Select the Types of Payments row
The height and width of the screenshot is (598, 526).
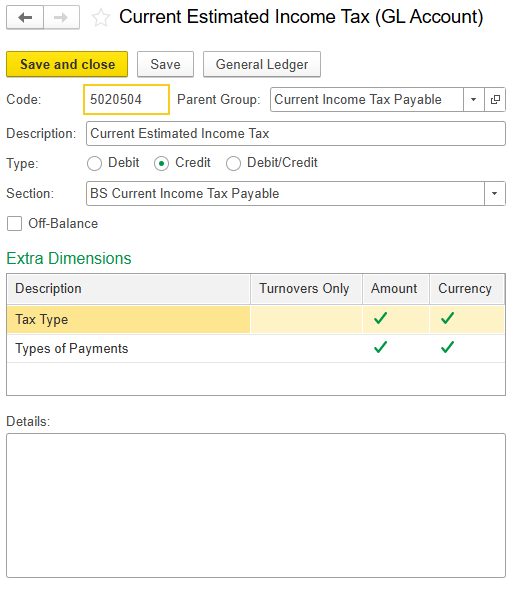pyautogui.click(x=256, y=349)
